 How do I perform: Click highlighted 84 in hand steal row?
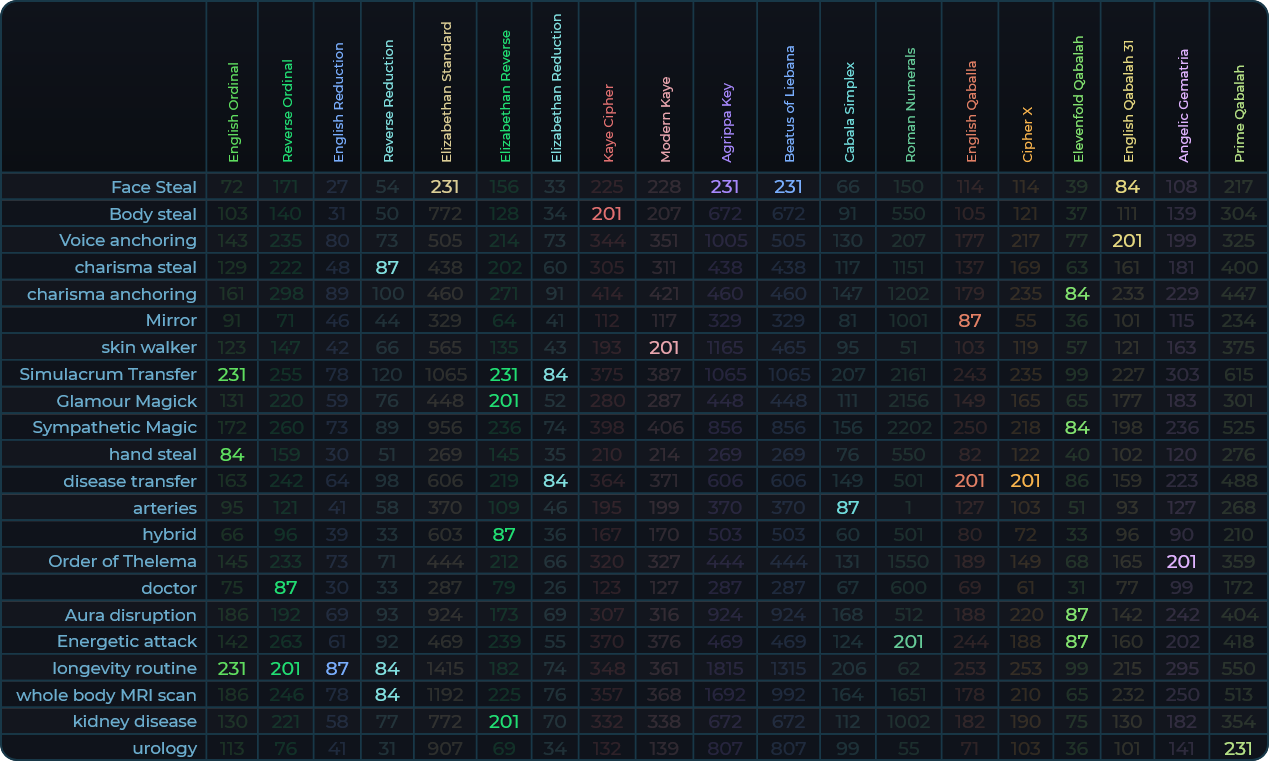[x=232, y=454]
